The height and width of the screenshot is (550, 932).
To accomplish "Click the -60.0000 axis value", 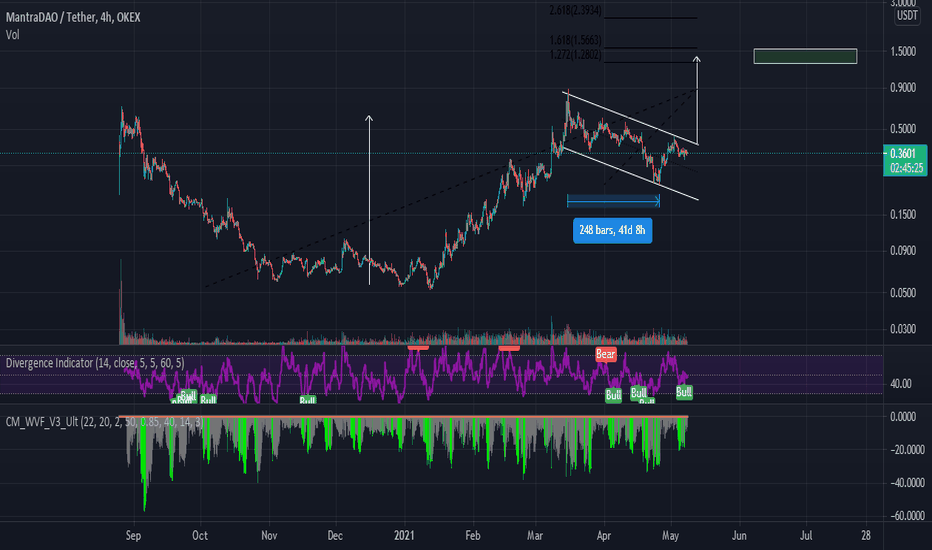I will pyautogui.click(x=906, y=516).
